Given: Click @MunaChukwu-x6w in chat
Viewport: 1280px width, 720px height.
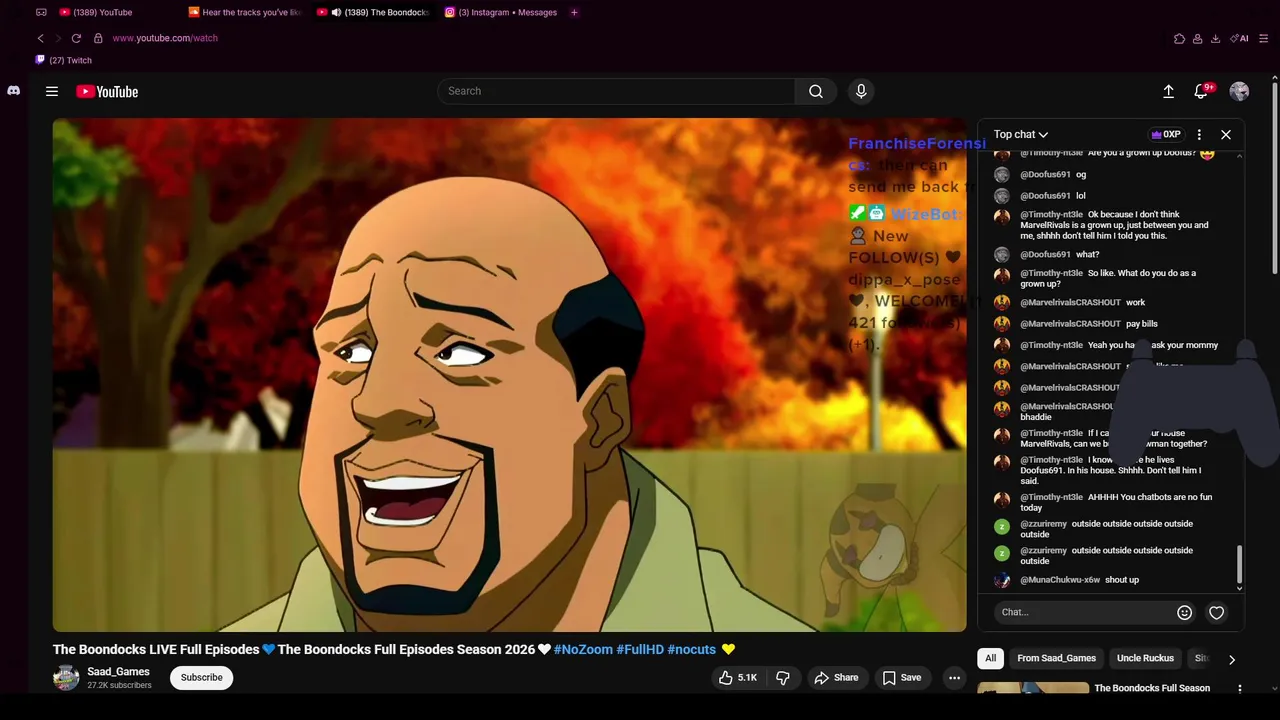Looking at the screenshot, I should coord(1060,580).
